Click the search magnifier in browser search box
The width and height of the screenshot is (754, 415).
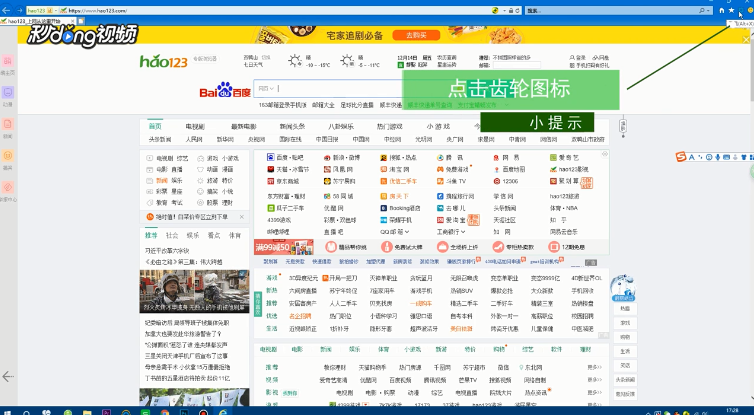tap(702, 10)
